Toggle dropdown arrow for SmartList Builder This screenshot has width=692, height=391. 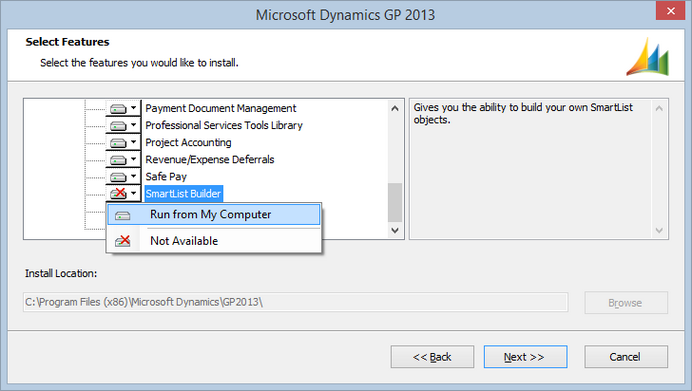point(133,193)
